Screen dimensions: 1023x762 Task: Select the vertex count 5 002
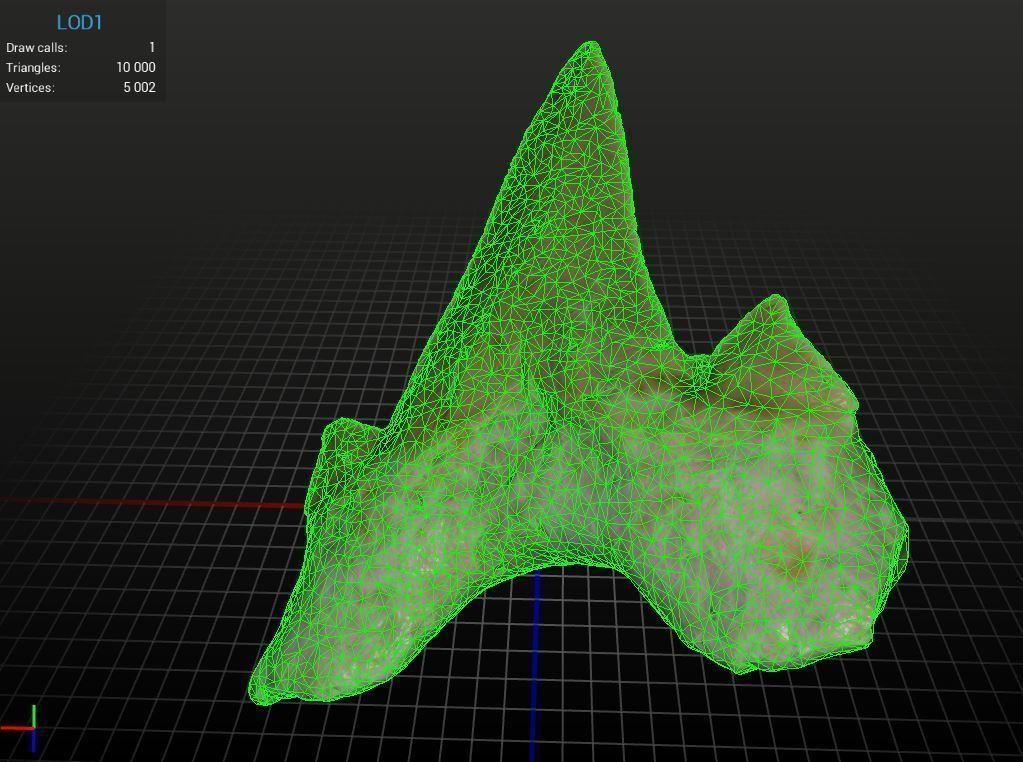pyautogui.click(x=140, y=87)
